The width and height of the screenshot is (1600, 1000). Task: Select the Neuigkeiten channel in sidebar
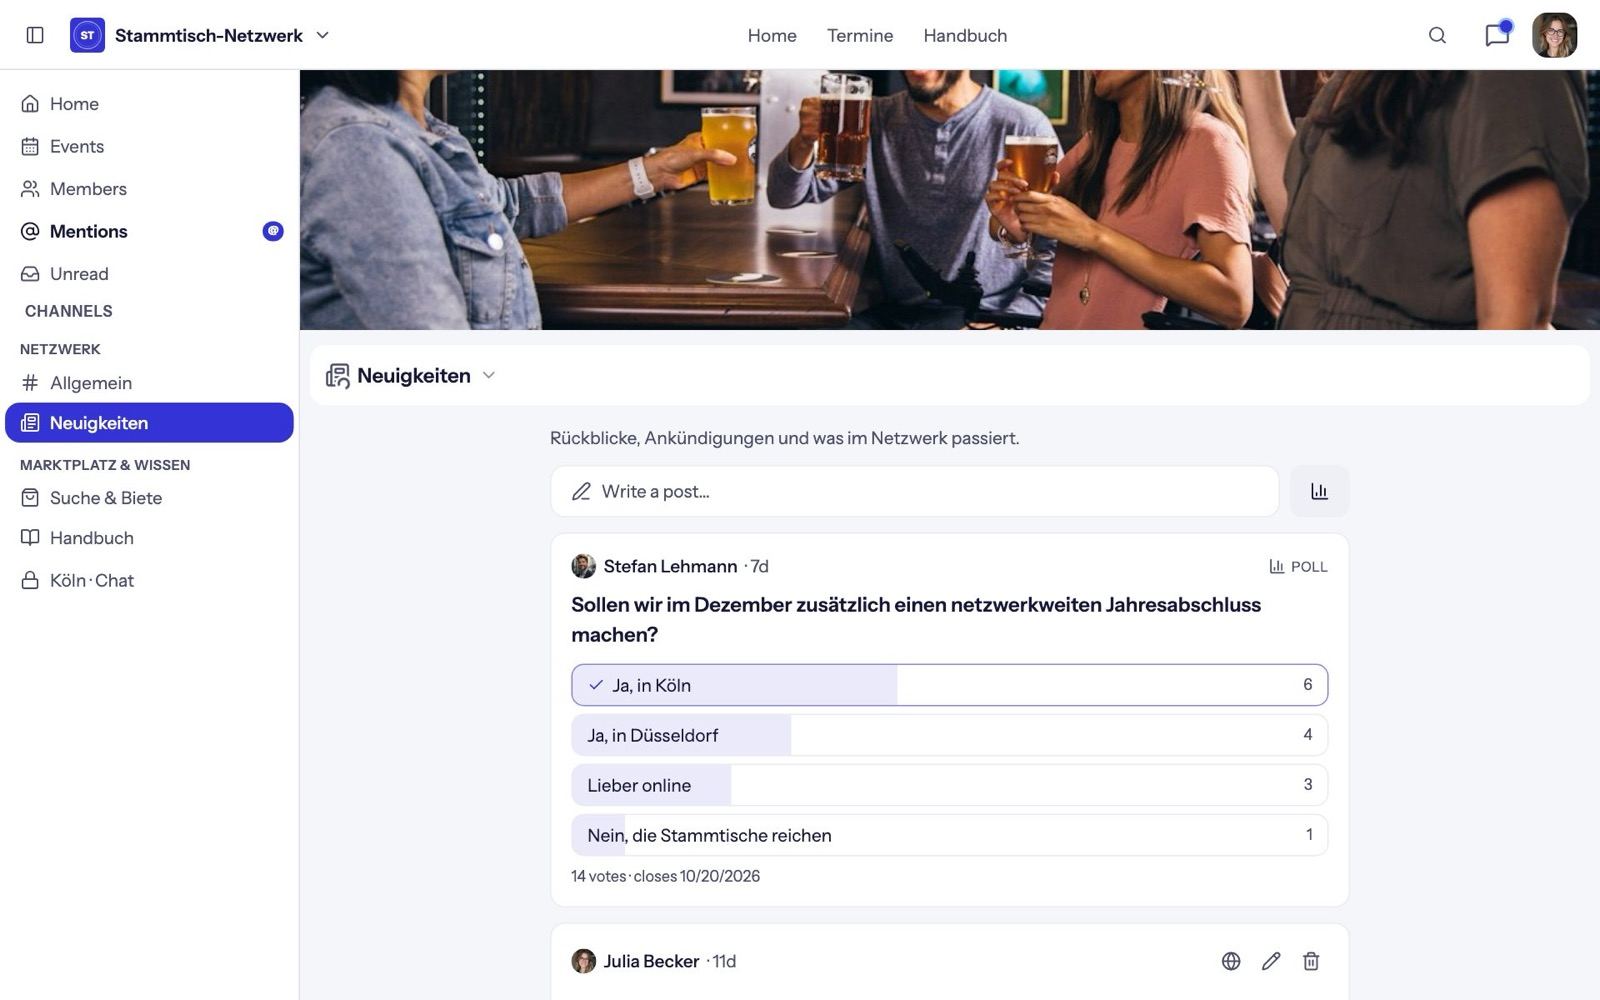149,423
